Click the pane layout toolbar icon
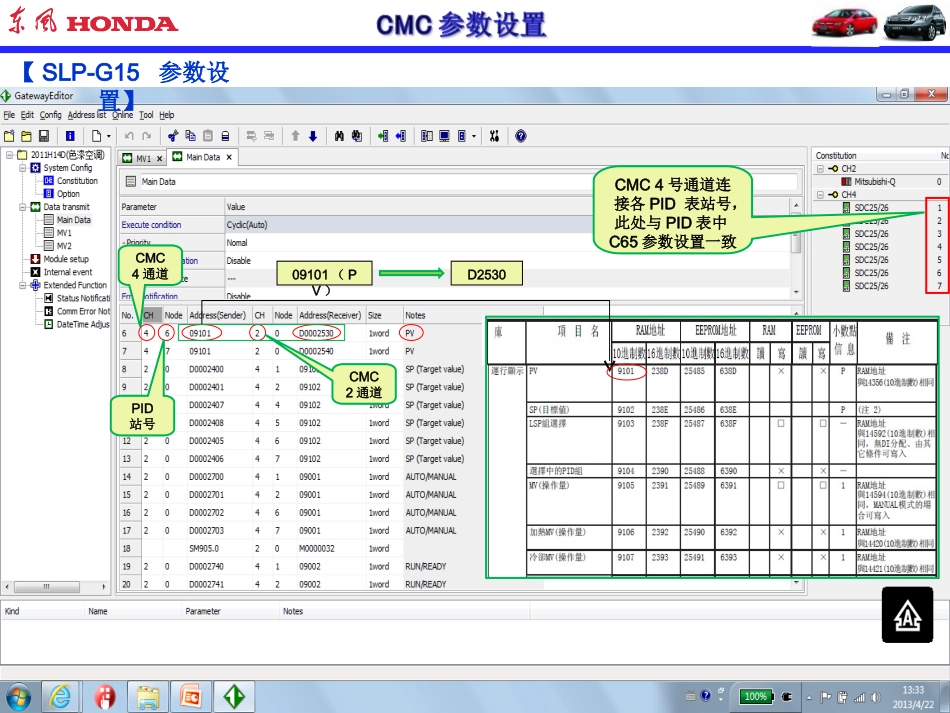 [427, 136]
